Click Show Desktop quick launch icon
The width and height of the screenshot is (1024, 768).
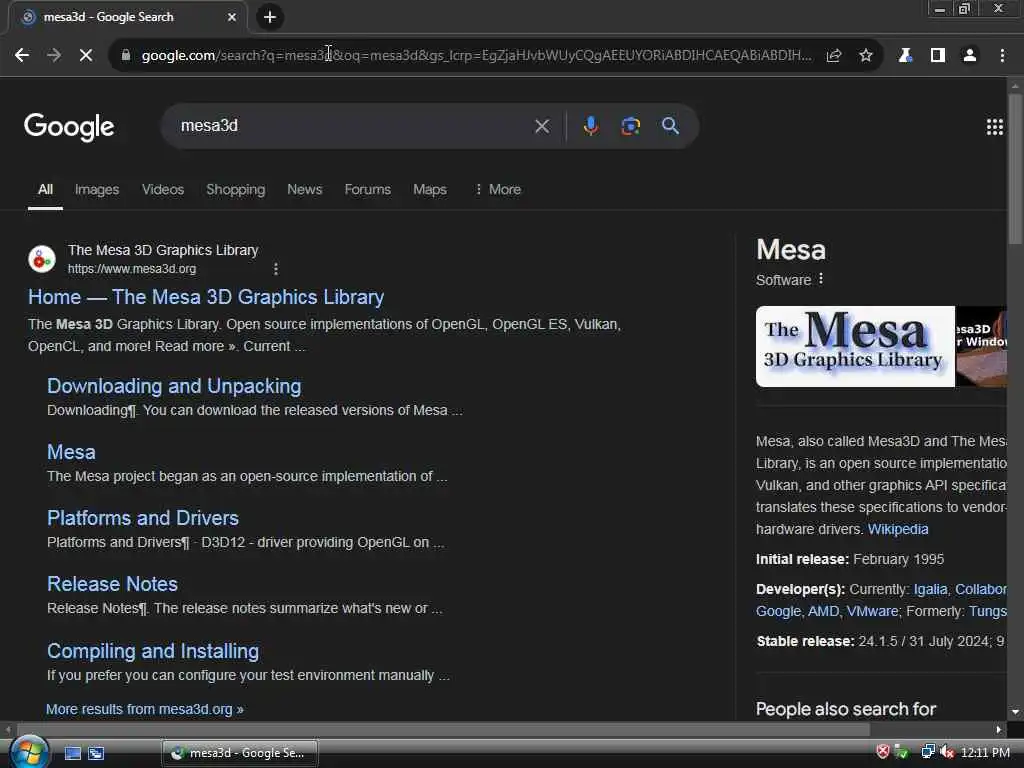pyautogui.click(x=72, y=754)
